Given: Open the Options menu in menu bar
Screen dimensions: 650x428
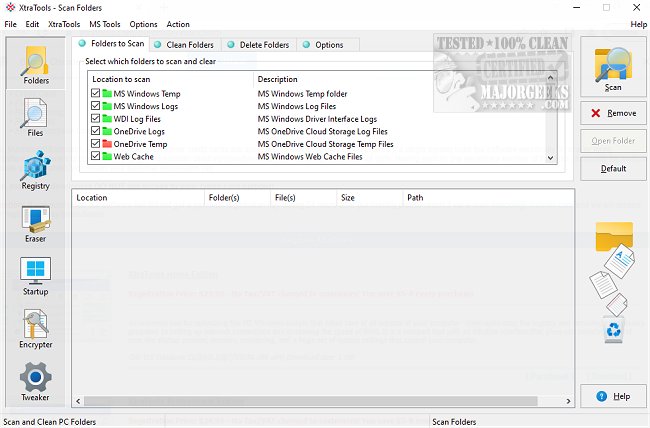Looking at the screenshot, I should (x=143, y=24).
